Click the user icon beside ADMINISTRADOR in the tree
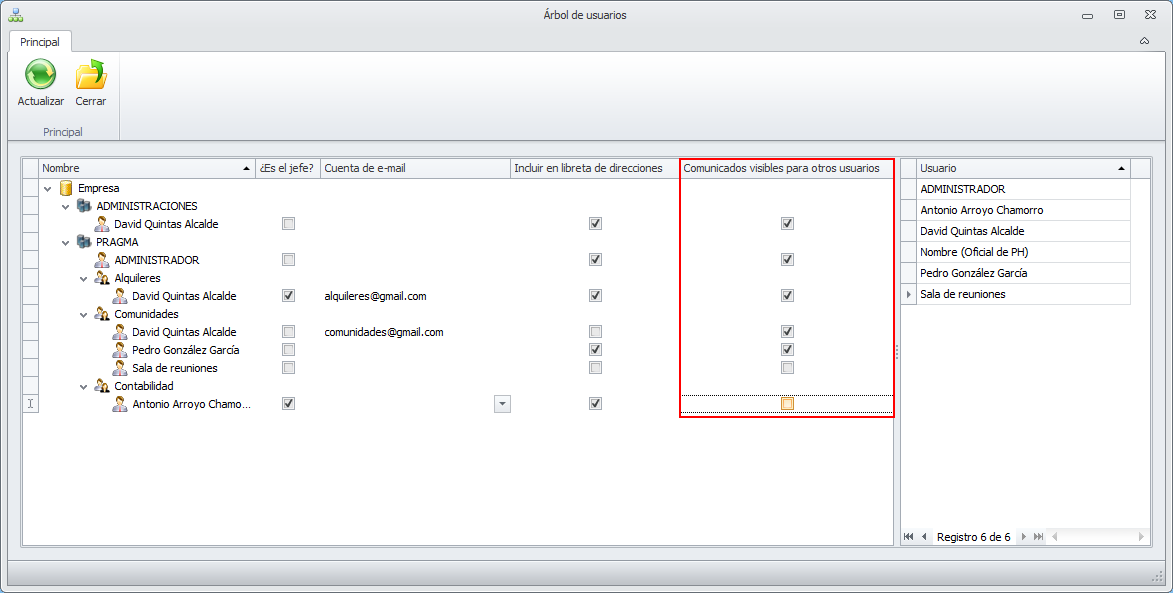This screenshot has height=593, width=1173. (x=102, y=260)
